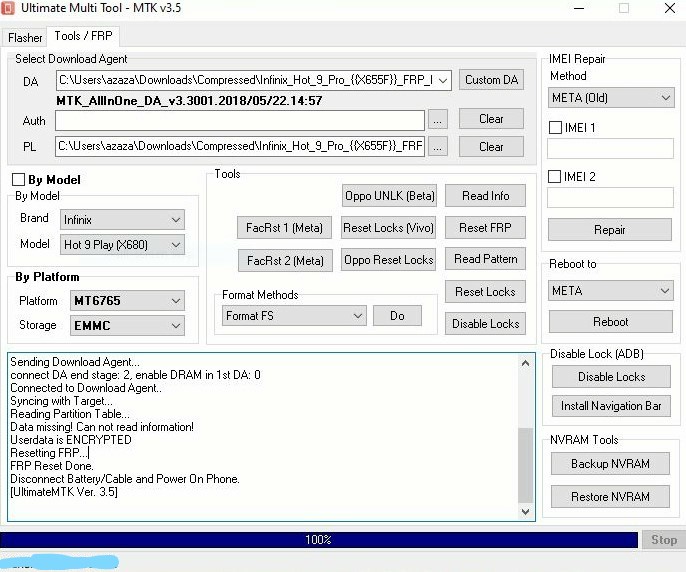
Task: Click the Read Info button
Action: point(485,196)
